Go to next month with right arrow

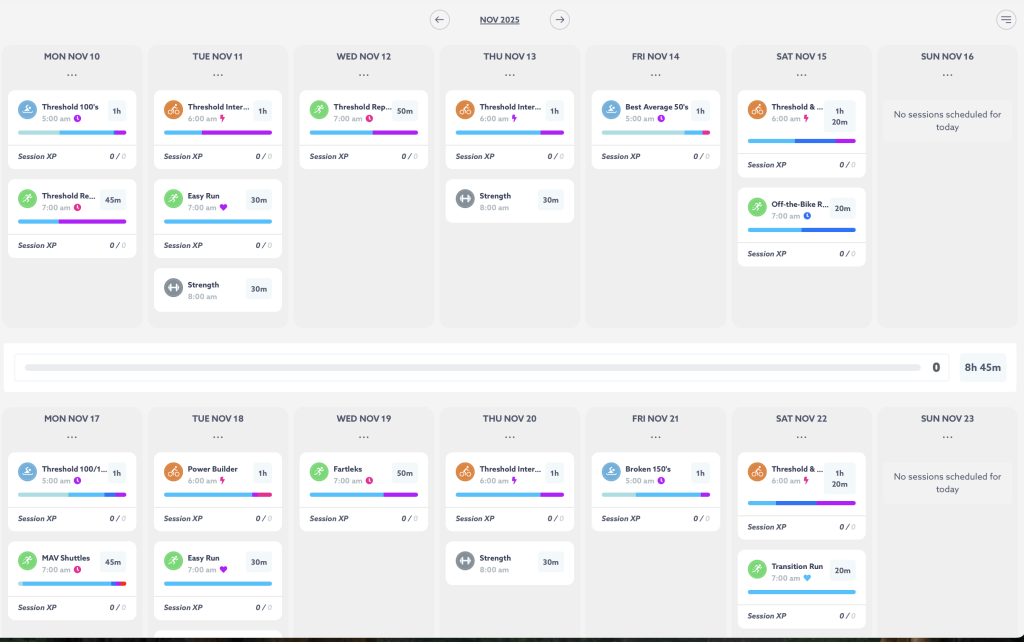click(560, 20)
